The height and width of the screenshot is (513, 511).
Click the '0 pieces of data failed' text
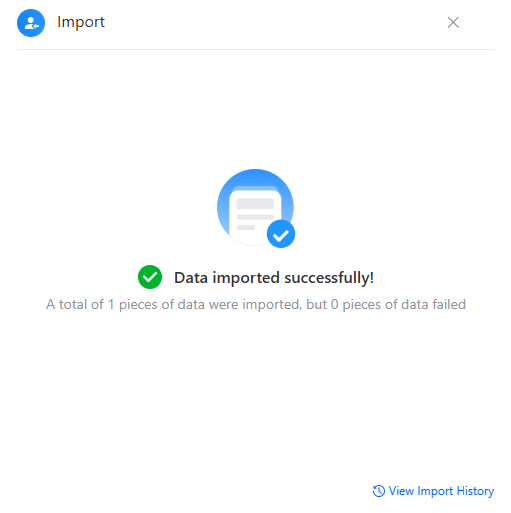pyautogui.click(x=398, y=304)
